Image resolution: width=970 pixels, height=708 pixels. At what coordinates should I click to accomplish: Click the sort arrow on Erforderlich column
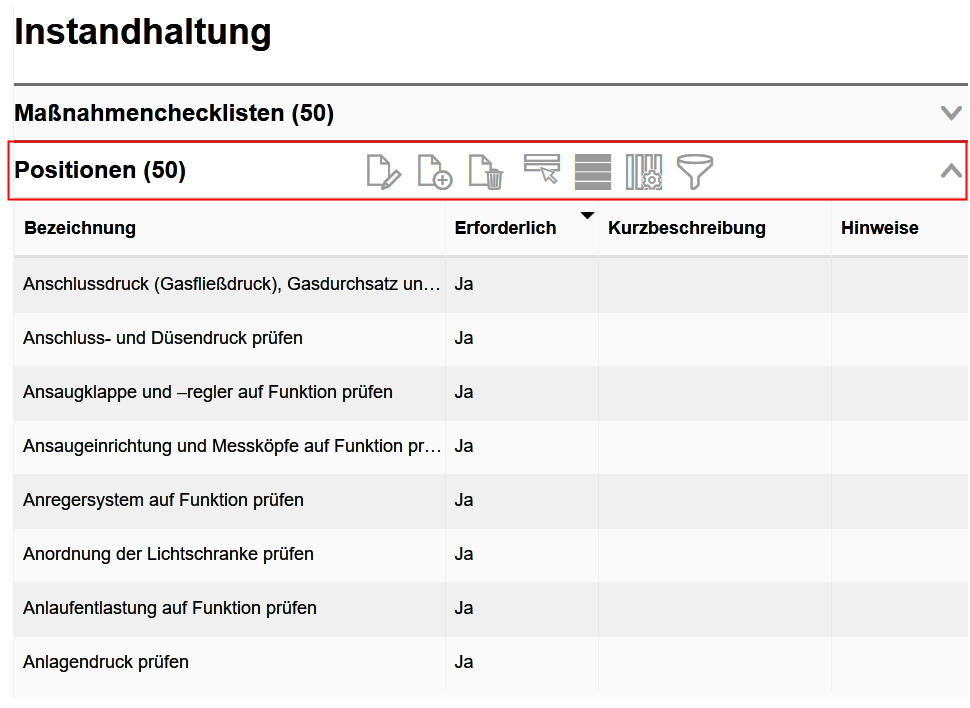(587, 215)
